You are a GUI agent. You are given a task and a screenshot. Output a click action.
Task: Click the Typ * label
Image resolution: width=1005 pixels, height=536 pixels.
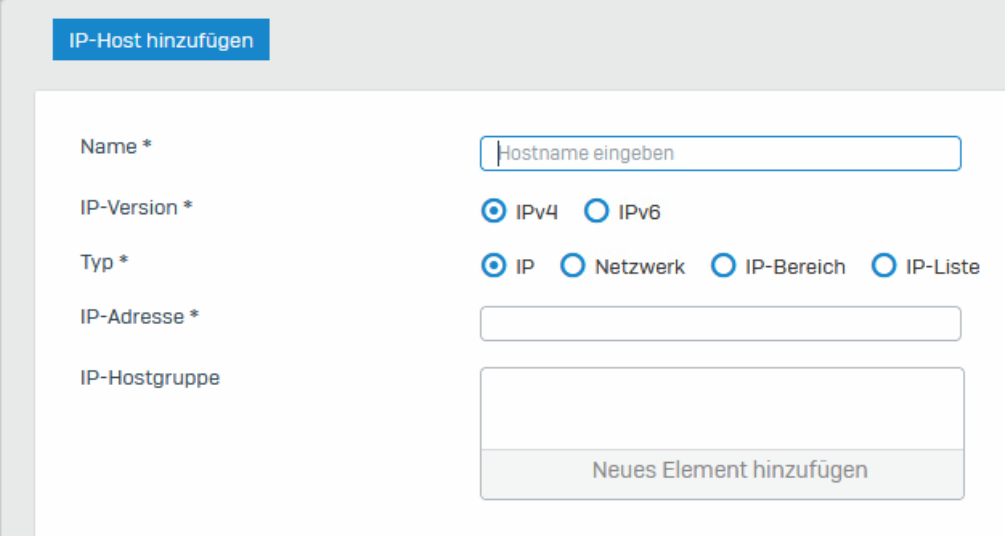(x=104, y=262)
